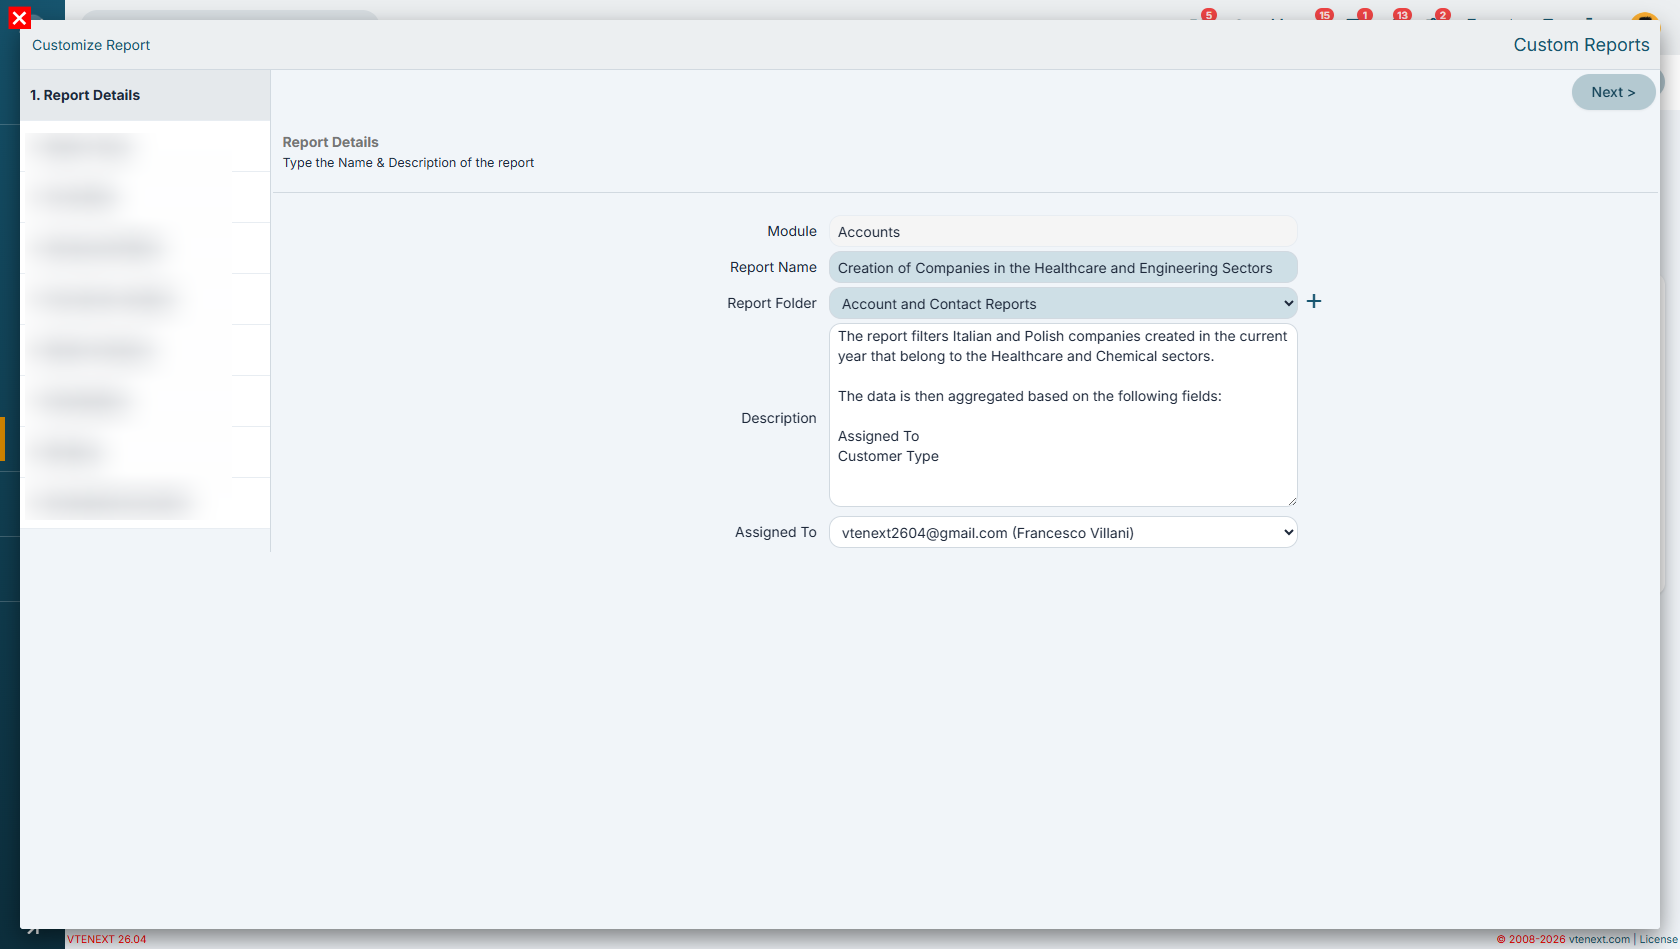
Task: Click the Customize Report title text
Action: point(91,45)
